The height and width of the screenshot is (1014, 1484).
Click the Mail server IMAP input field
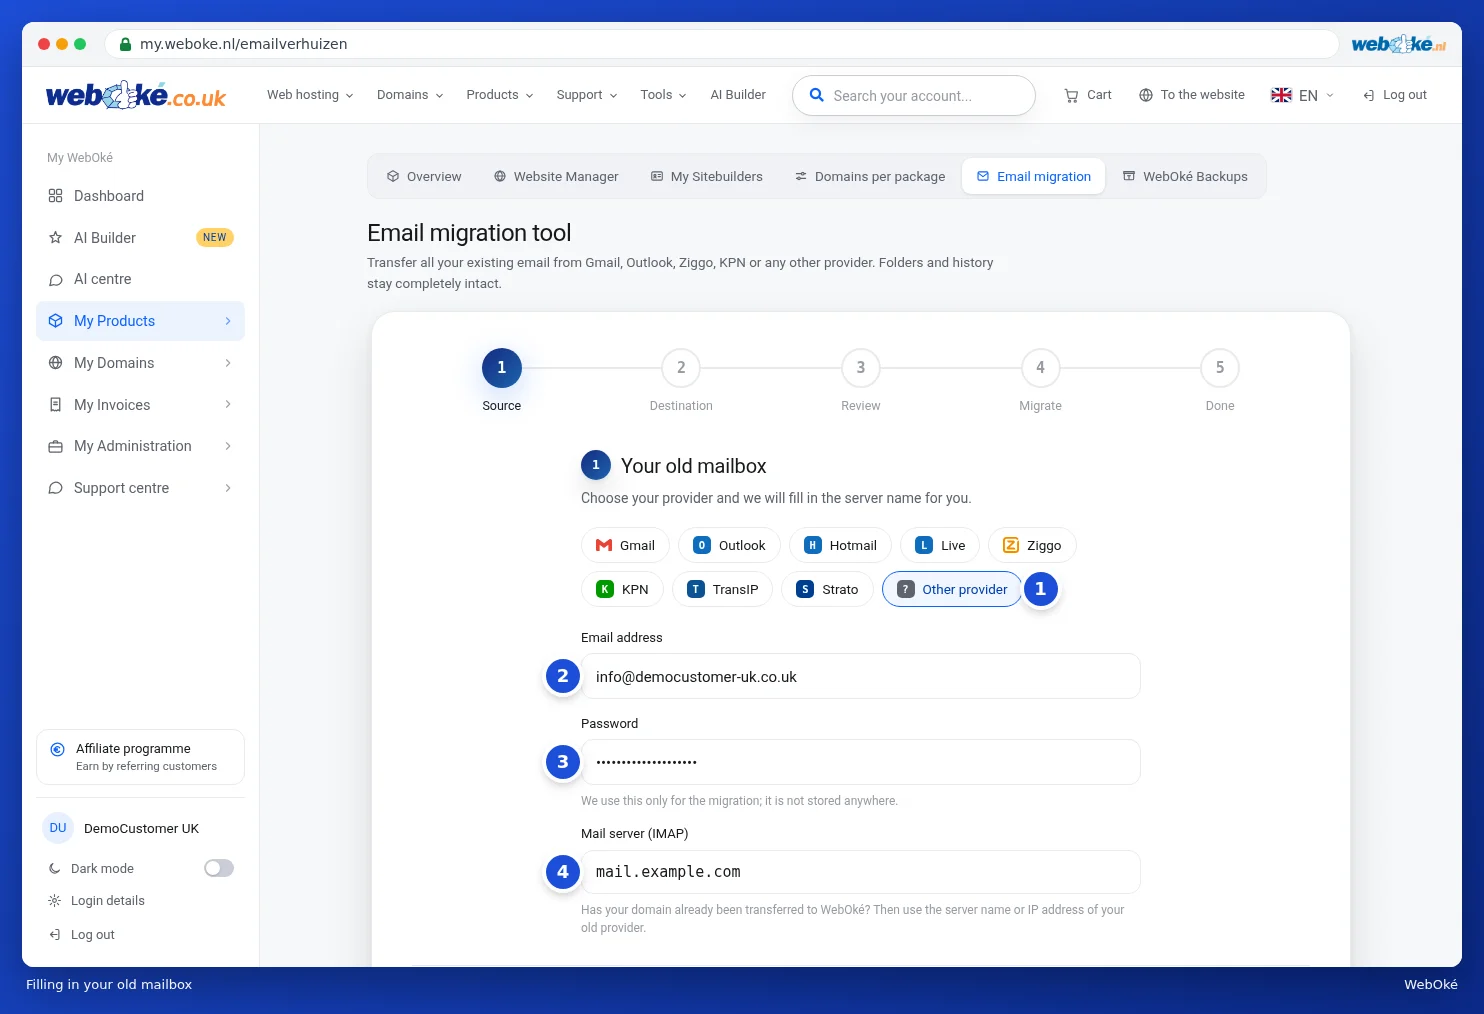861,872
